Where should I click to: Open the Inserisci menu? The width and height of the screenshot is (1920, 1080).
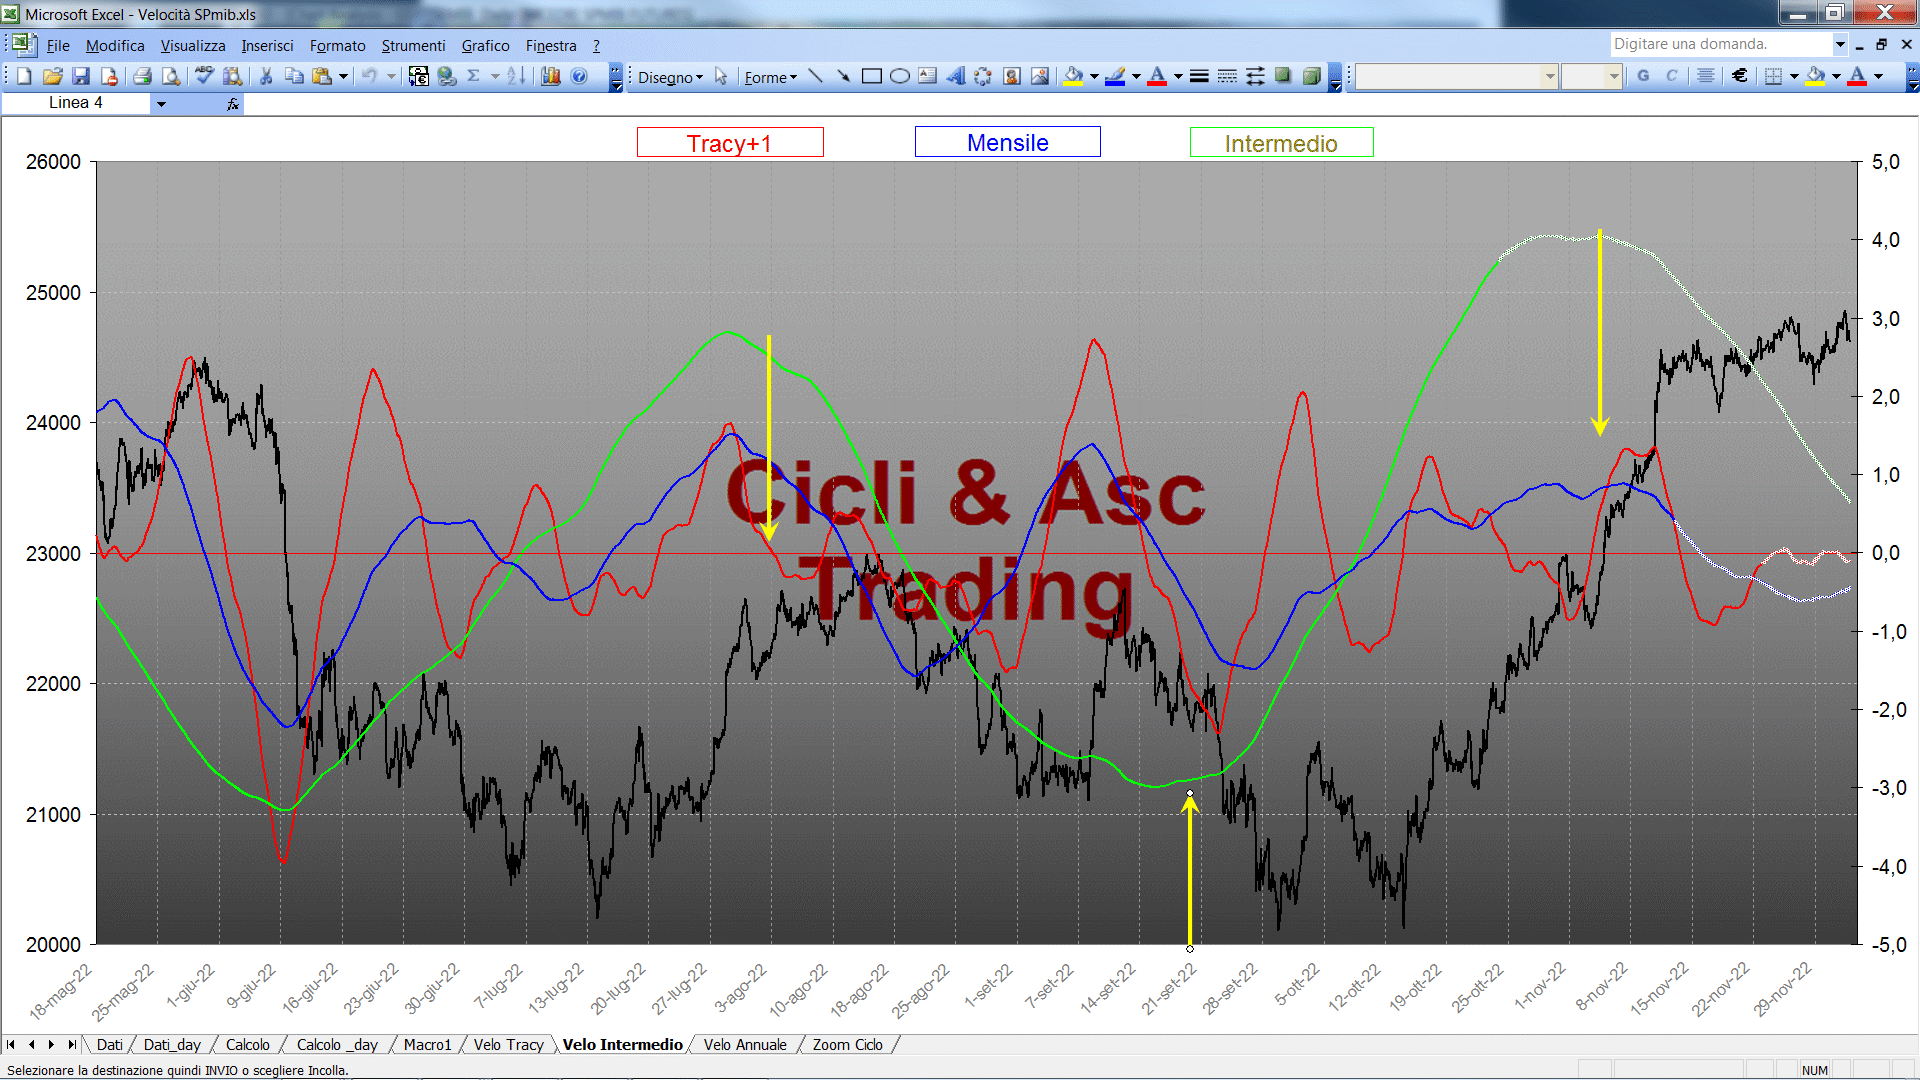click(x=267, y=46)
